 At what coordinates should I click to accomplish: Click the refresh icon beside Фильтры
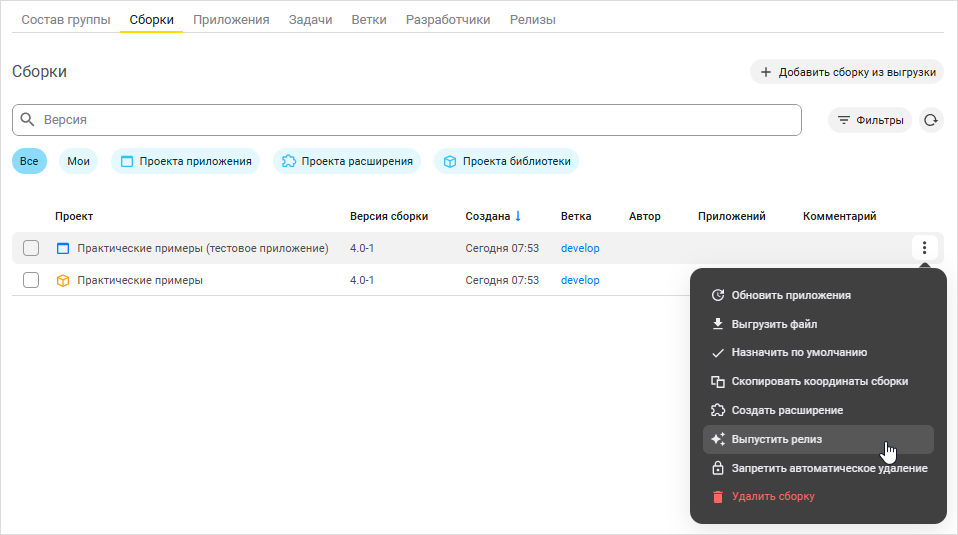point(931,120)
